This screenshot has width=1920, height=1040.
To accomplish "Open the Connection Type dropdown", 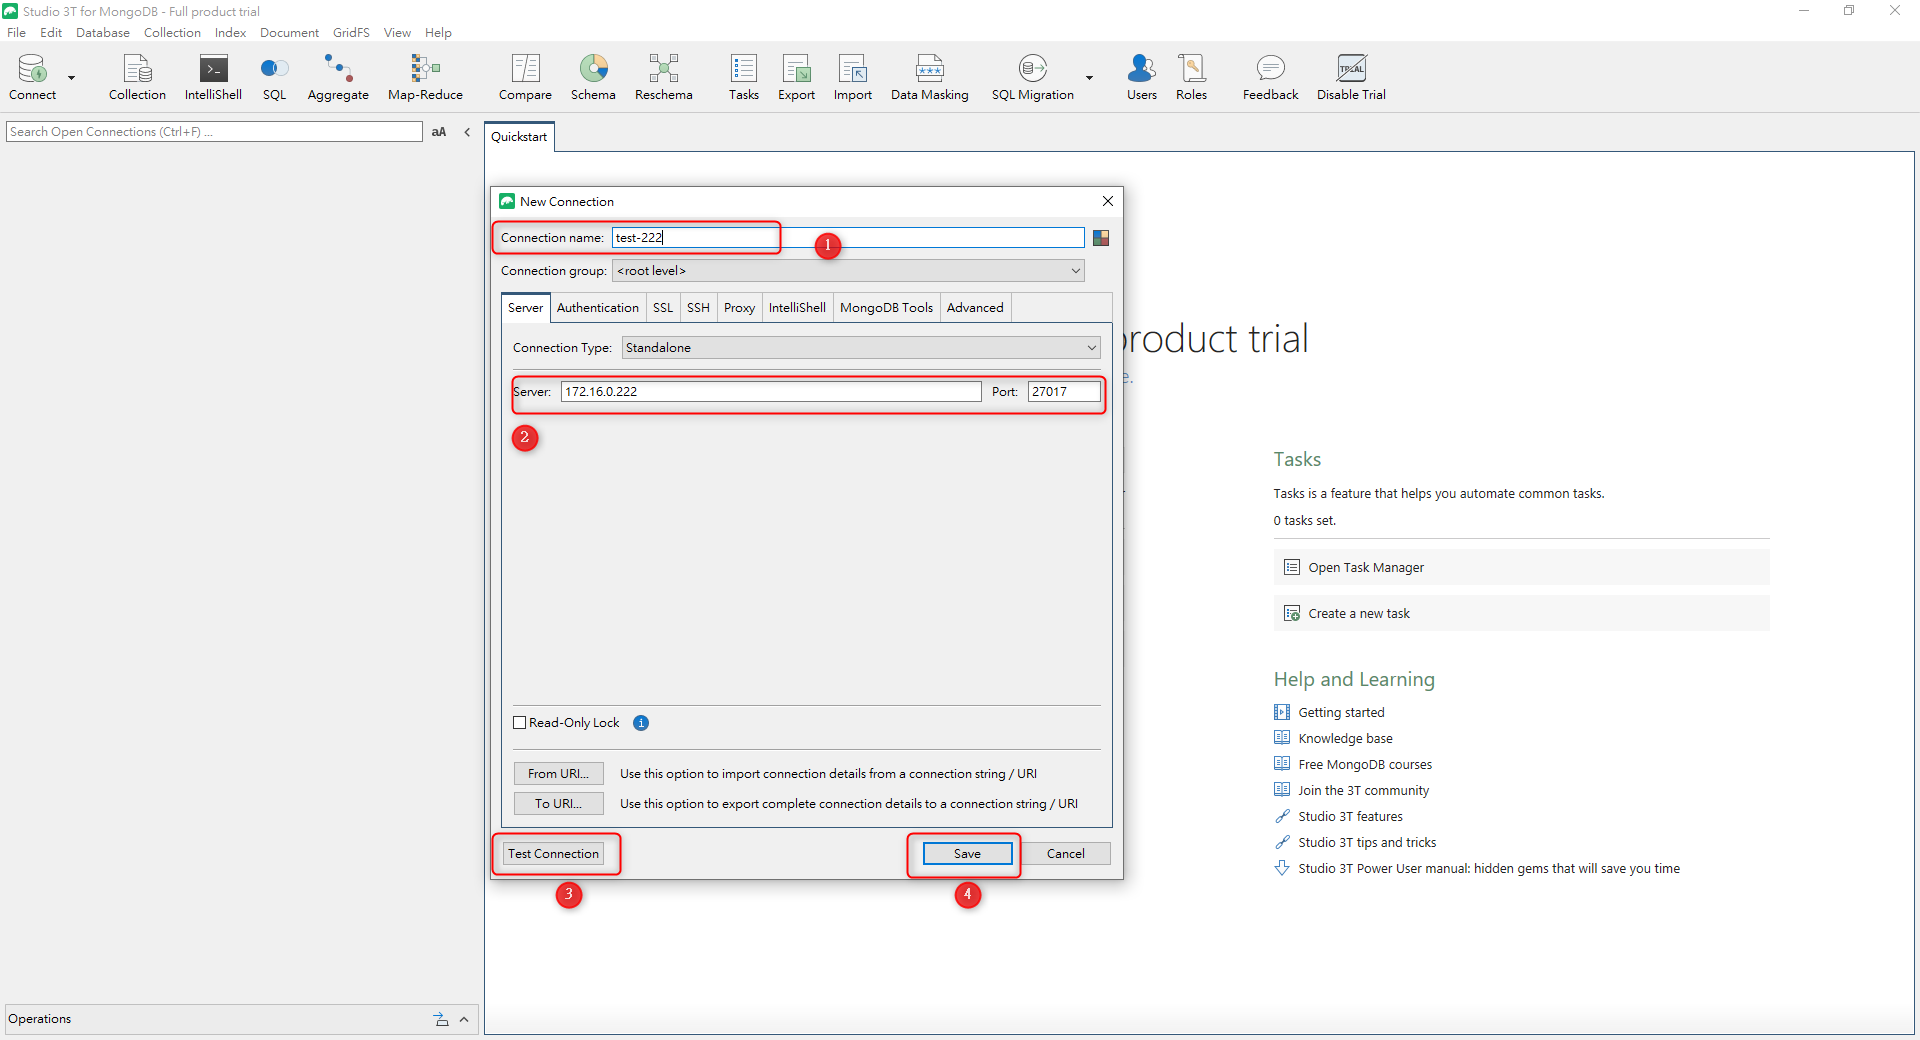I will (861, 348).
